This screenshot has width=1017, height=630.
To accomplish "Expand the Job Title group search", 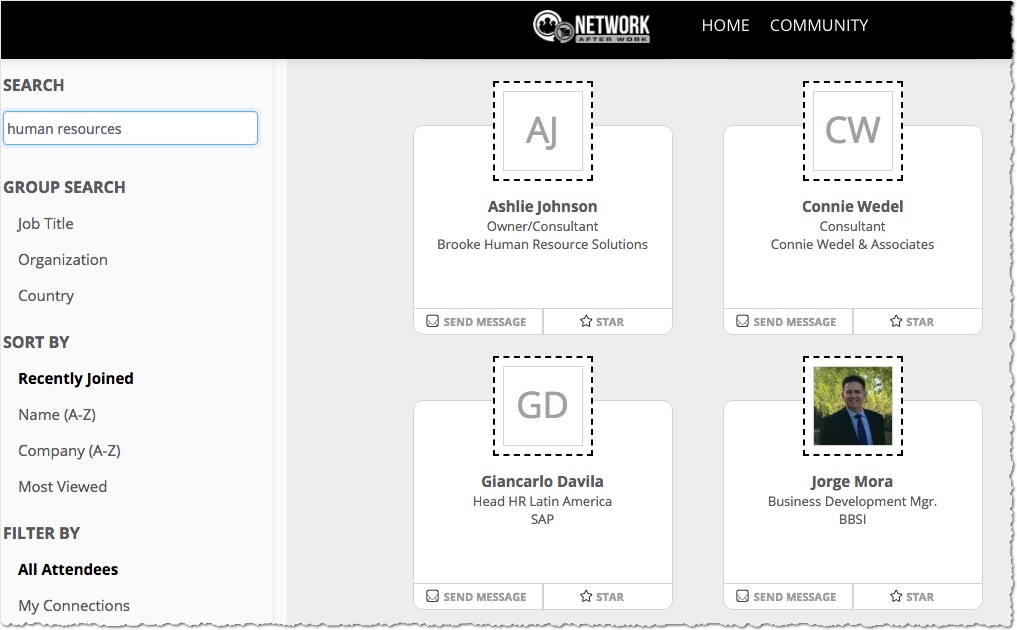I will click(x=46, y=224).
